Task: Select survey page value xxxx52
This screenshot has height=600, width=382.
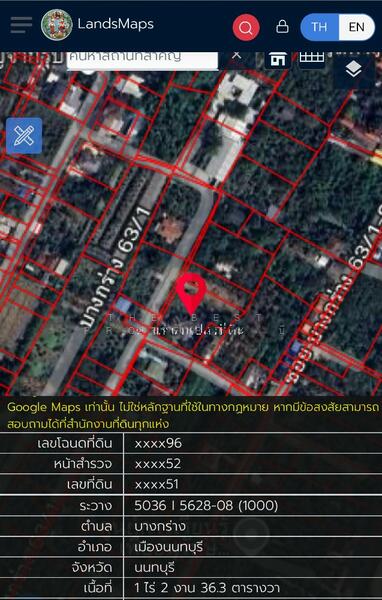Action: pyautogui.click(x=158, y=464)
